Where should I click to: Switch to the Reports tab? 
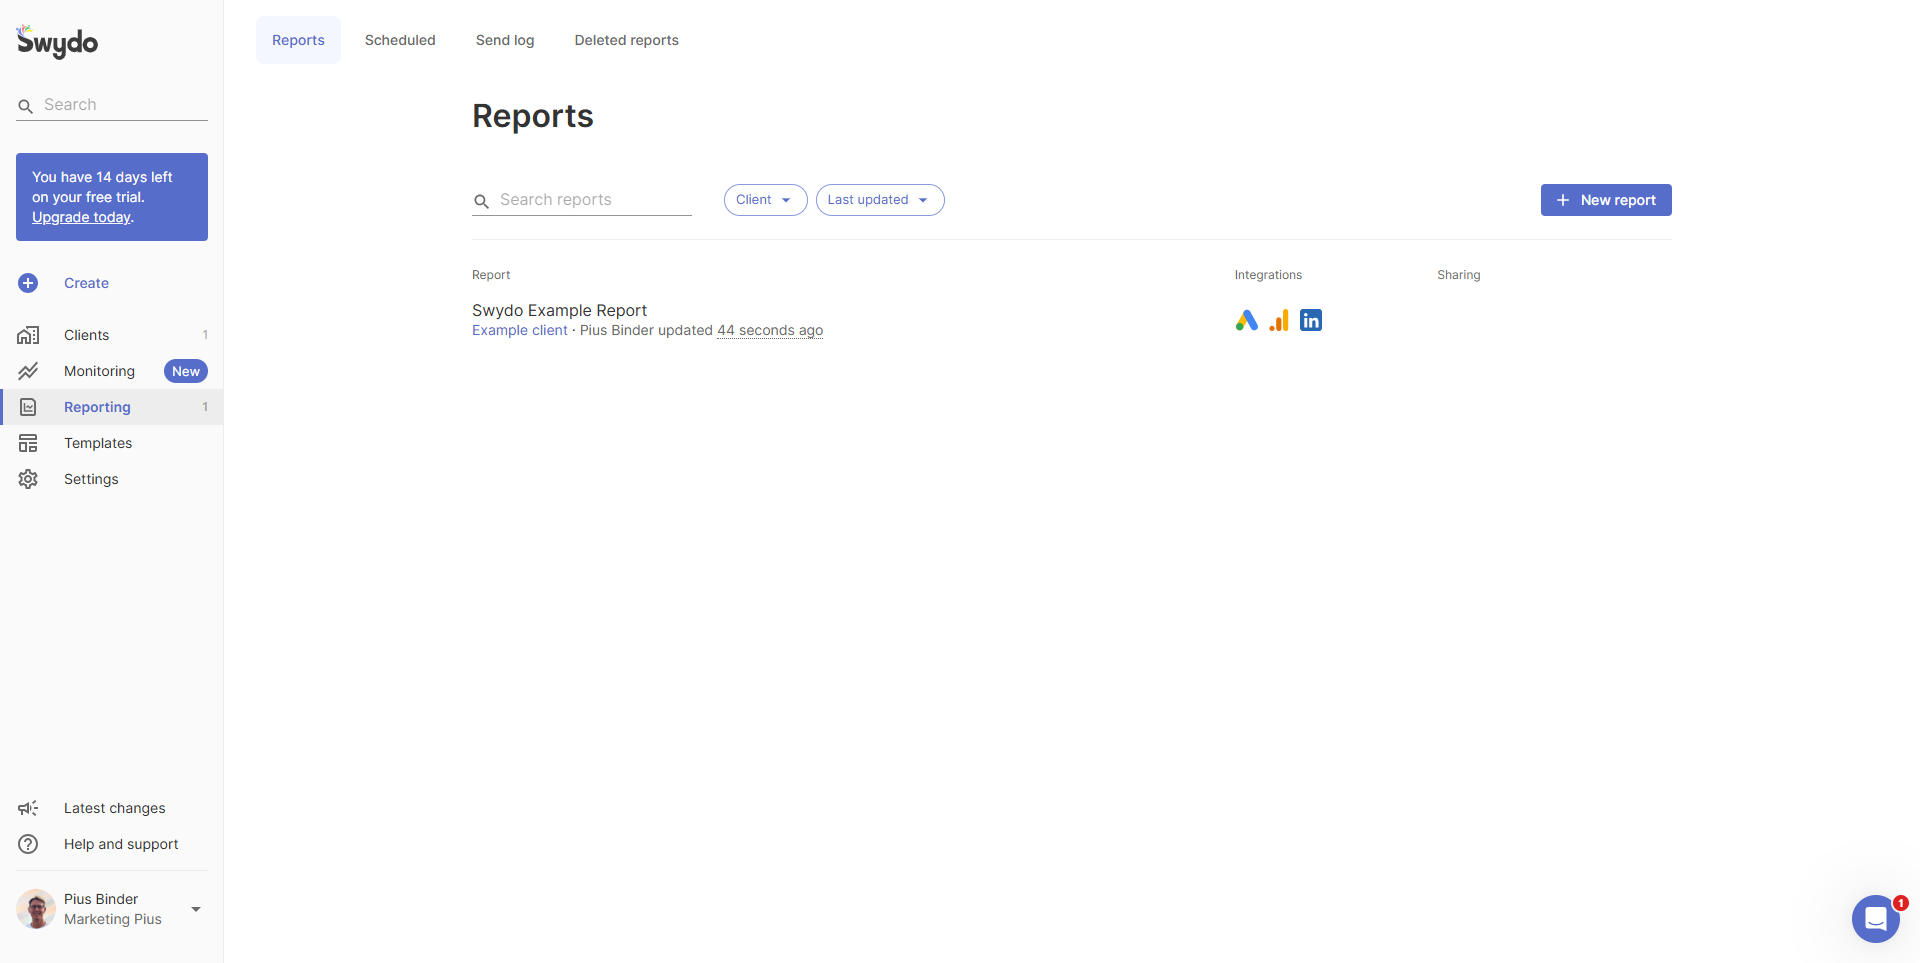click(x=298, y=40)
